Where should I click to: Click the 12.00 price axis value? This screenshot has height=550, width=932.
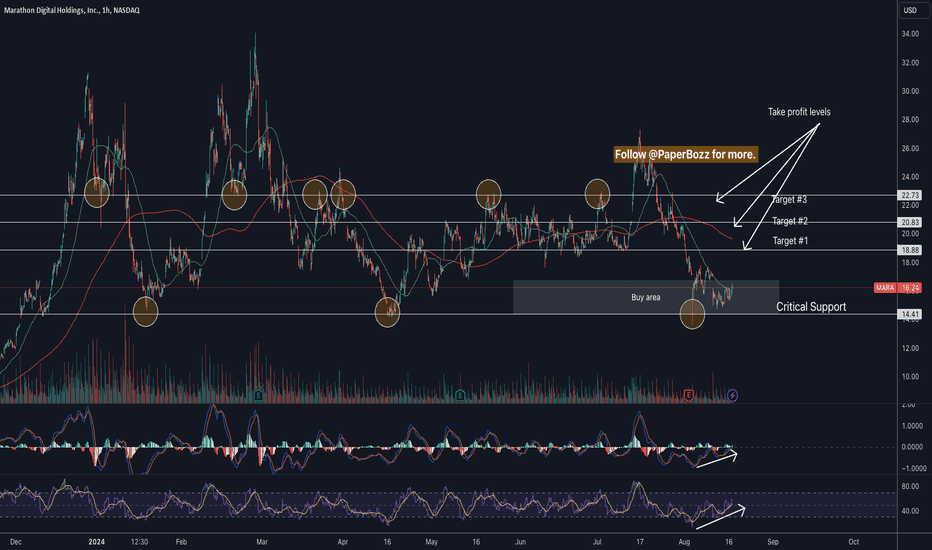[910, 348]
